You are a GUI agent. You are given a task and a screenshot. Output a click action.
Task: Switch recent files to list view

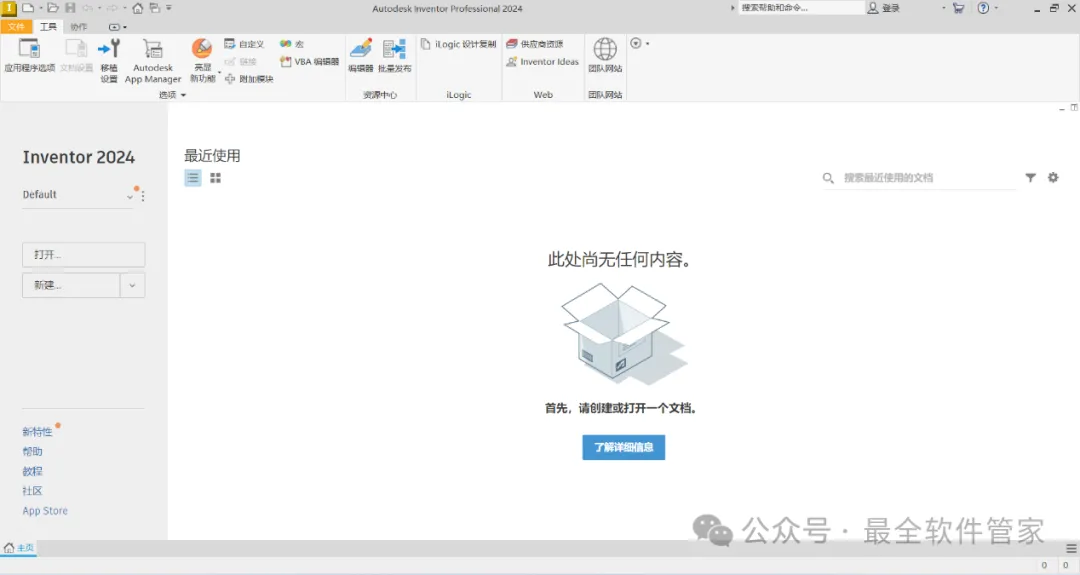193,178
